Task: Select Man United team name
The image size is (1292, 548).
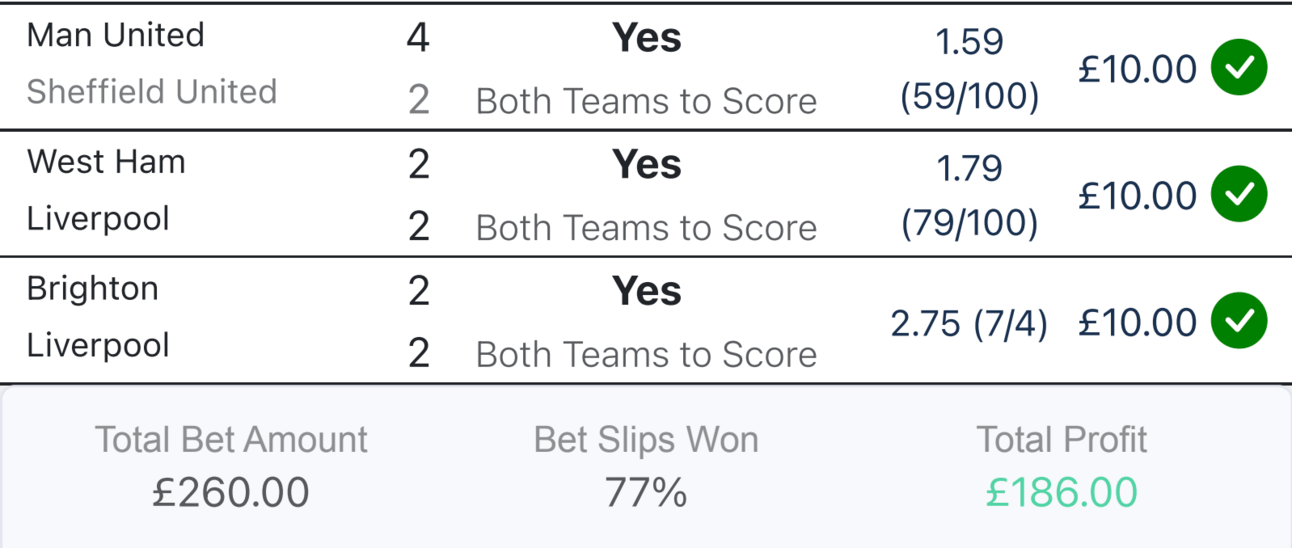Action: pyautogui.click(x=115, y=35)
